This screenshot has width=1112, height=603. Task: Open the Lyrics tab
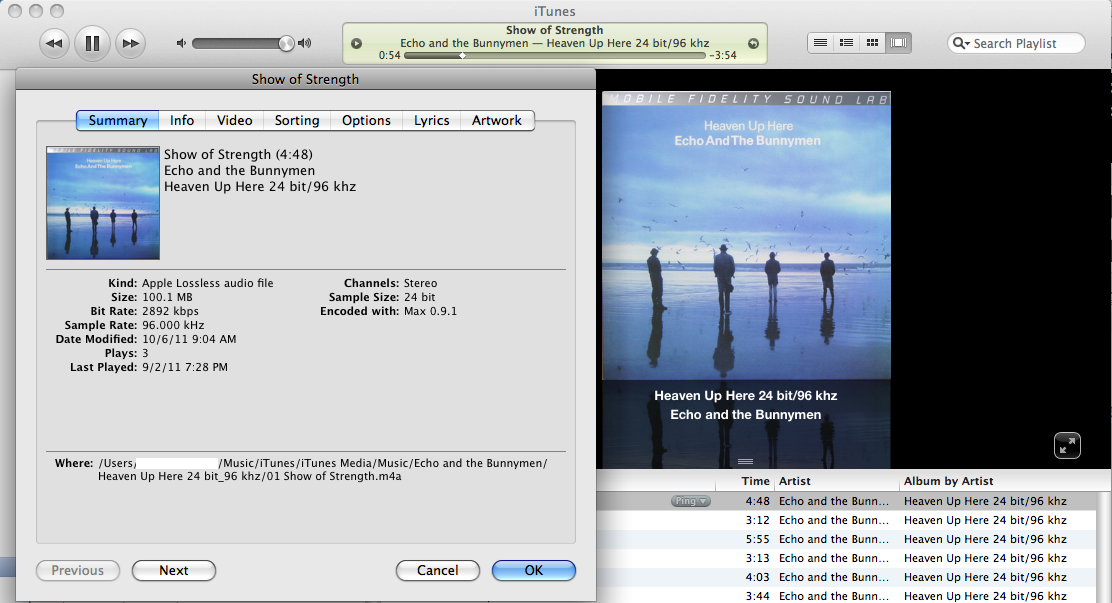point(432,121)
